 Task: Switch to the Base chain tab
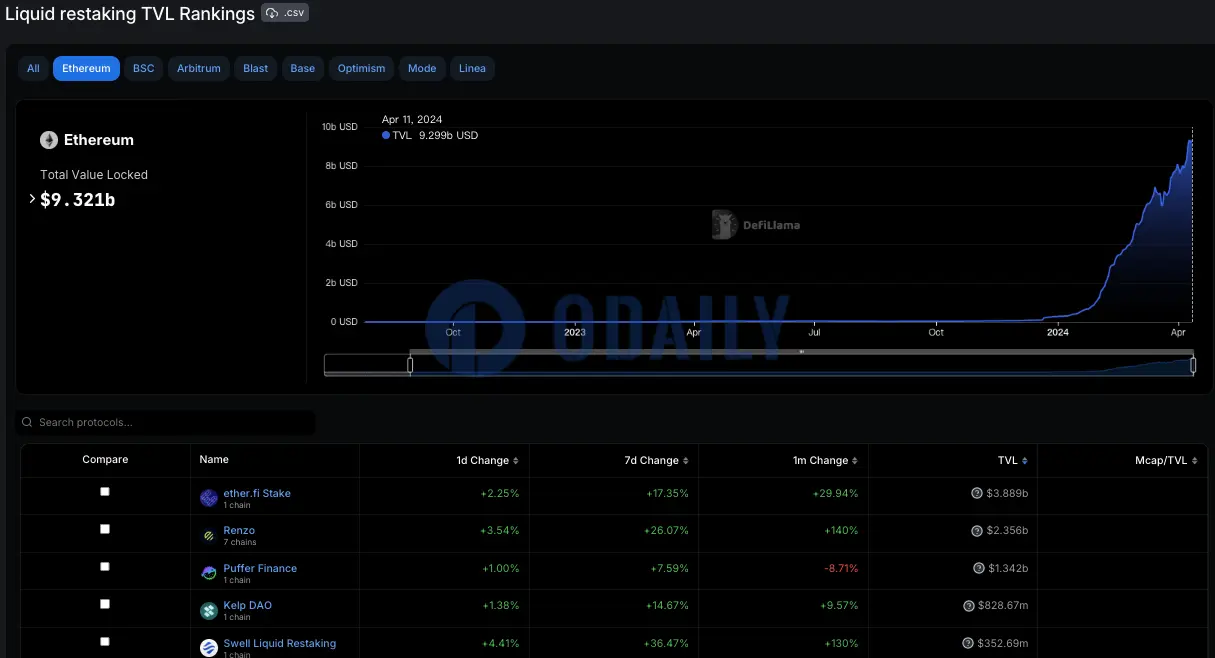pos(303,68)
